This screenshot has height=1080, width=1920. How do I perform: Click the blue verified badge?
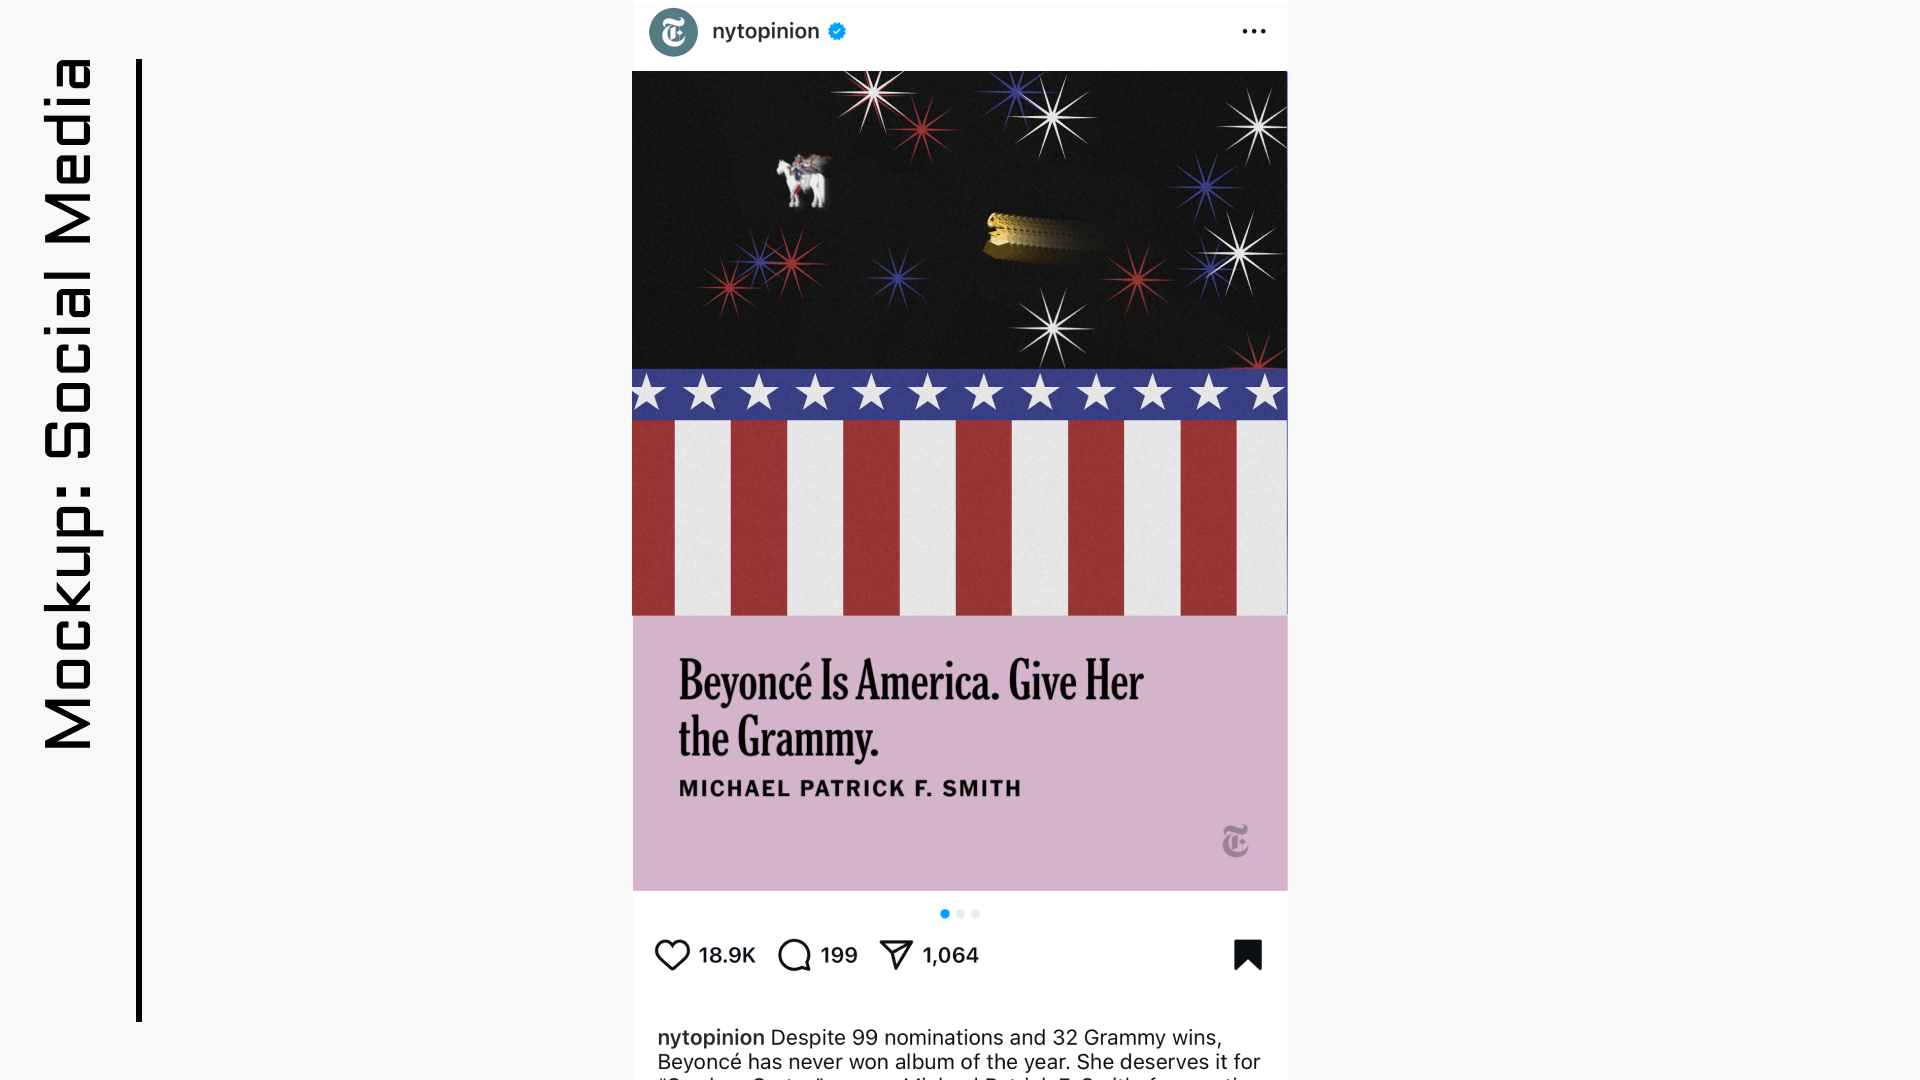point(837,31)
